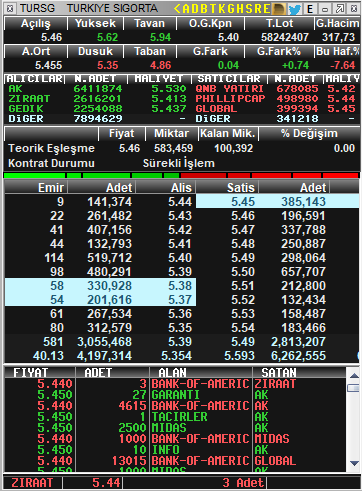Select the best bid price 5.44 in the Alis column
This screenshot has height=491, width=362.
[180, 202]
